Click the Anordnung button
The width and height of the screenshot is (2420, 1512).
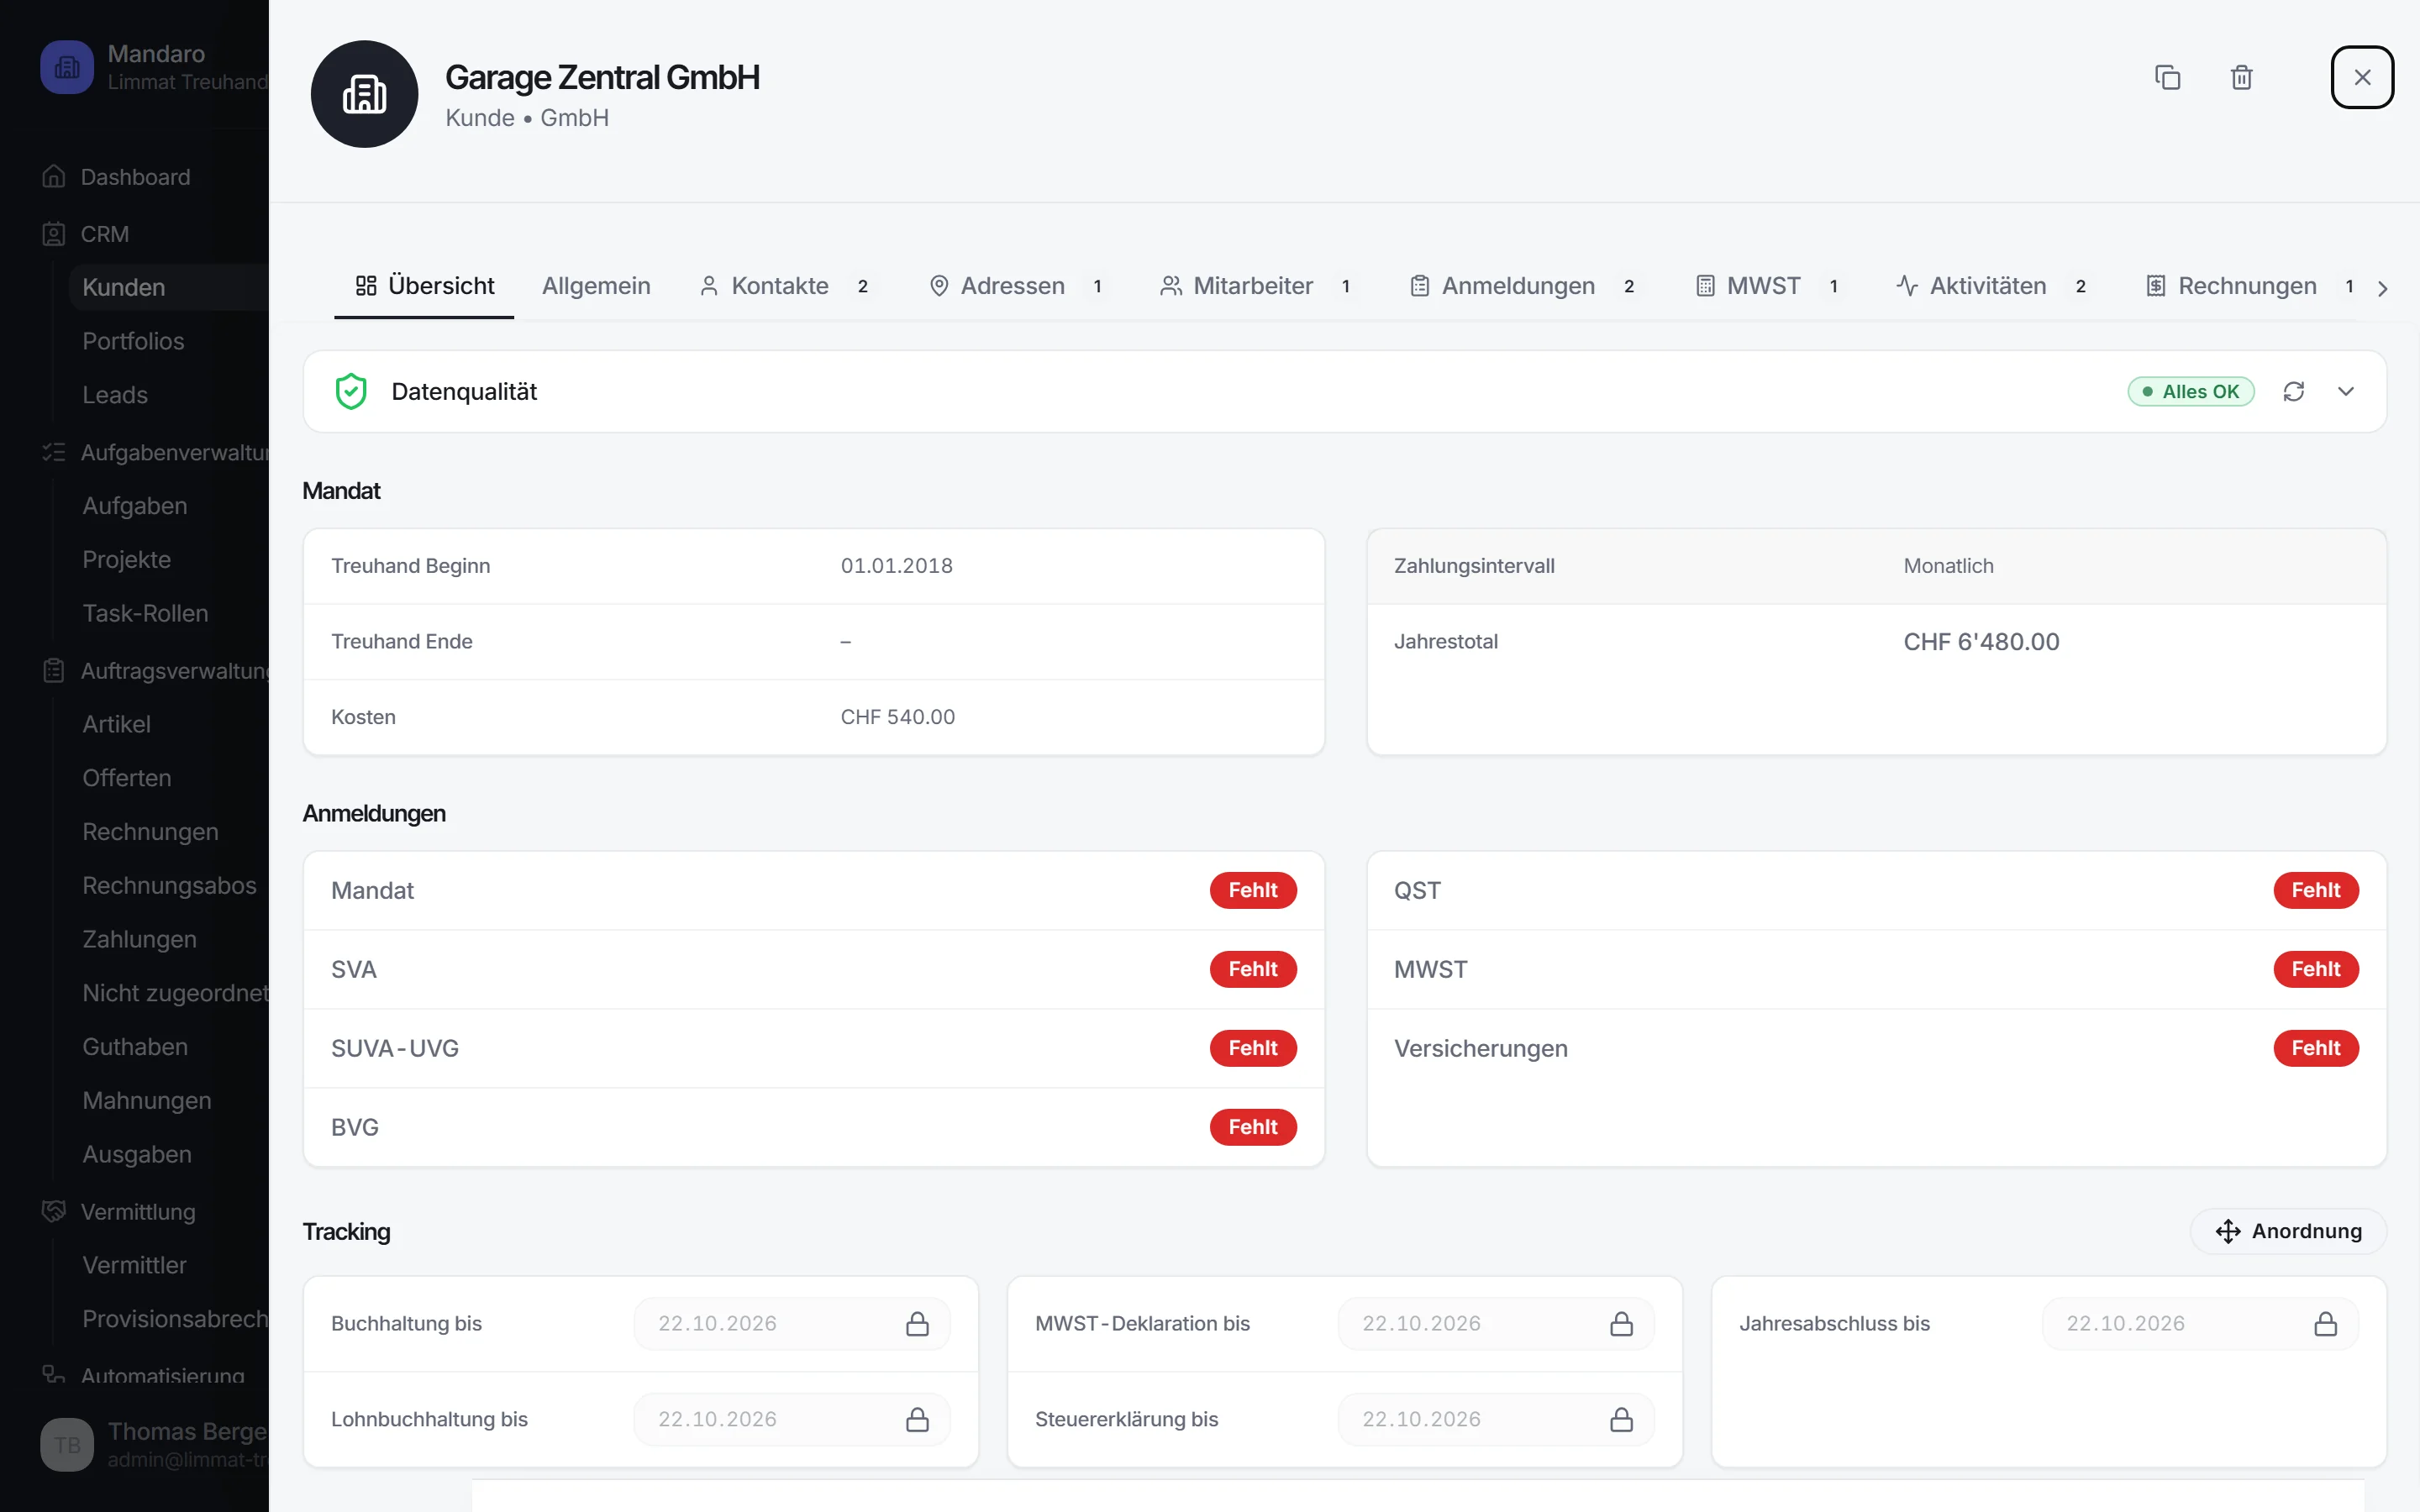click(x=2288, y=1231)
